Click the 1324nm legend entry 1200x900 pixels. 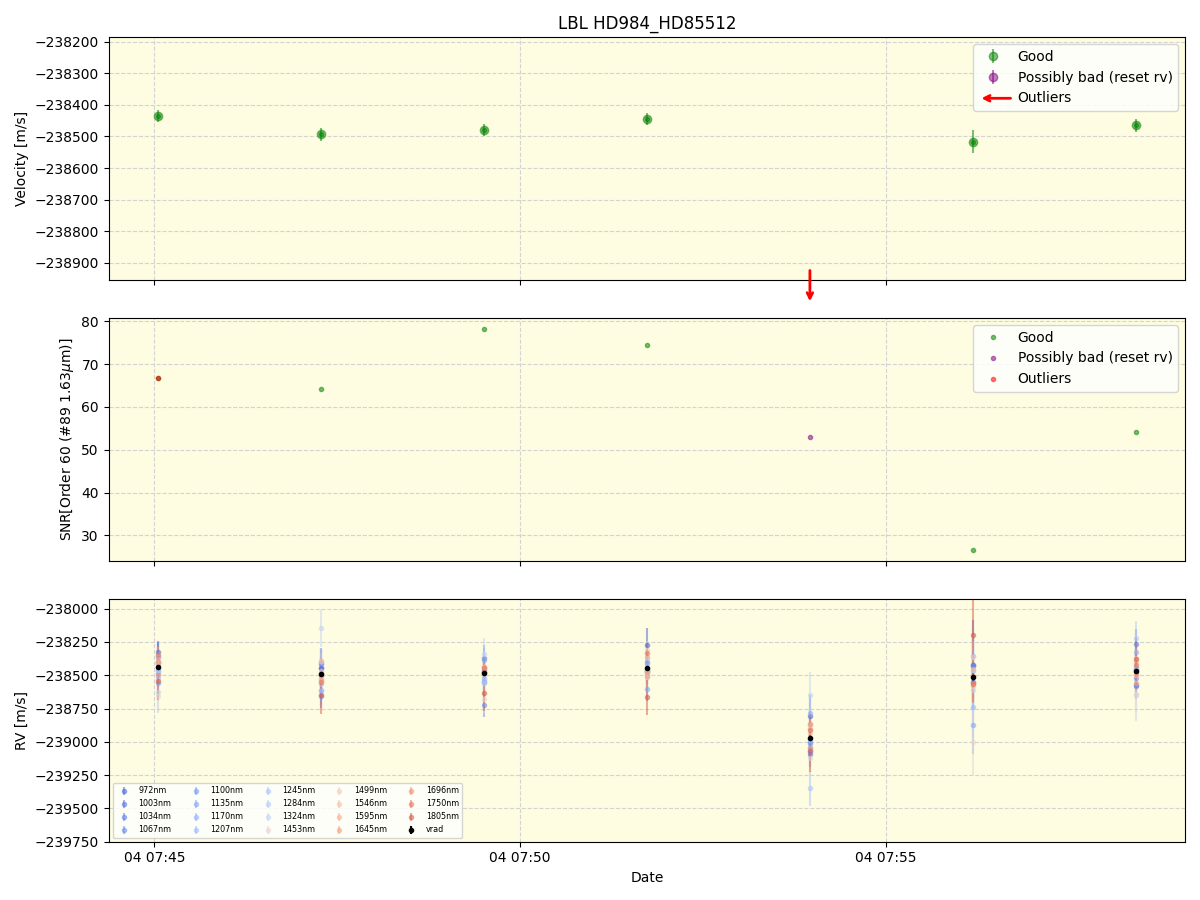point(288,816)
